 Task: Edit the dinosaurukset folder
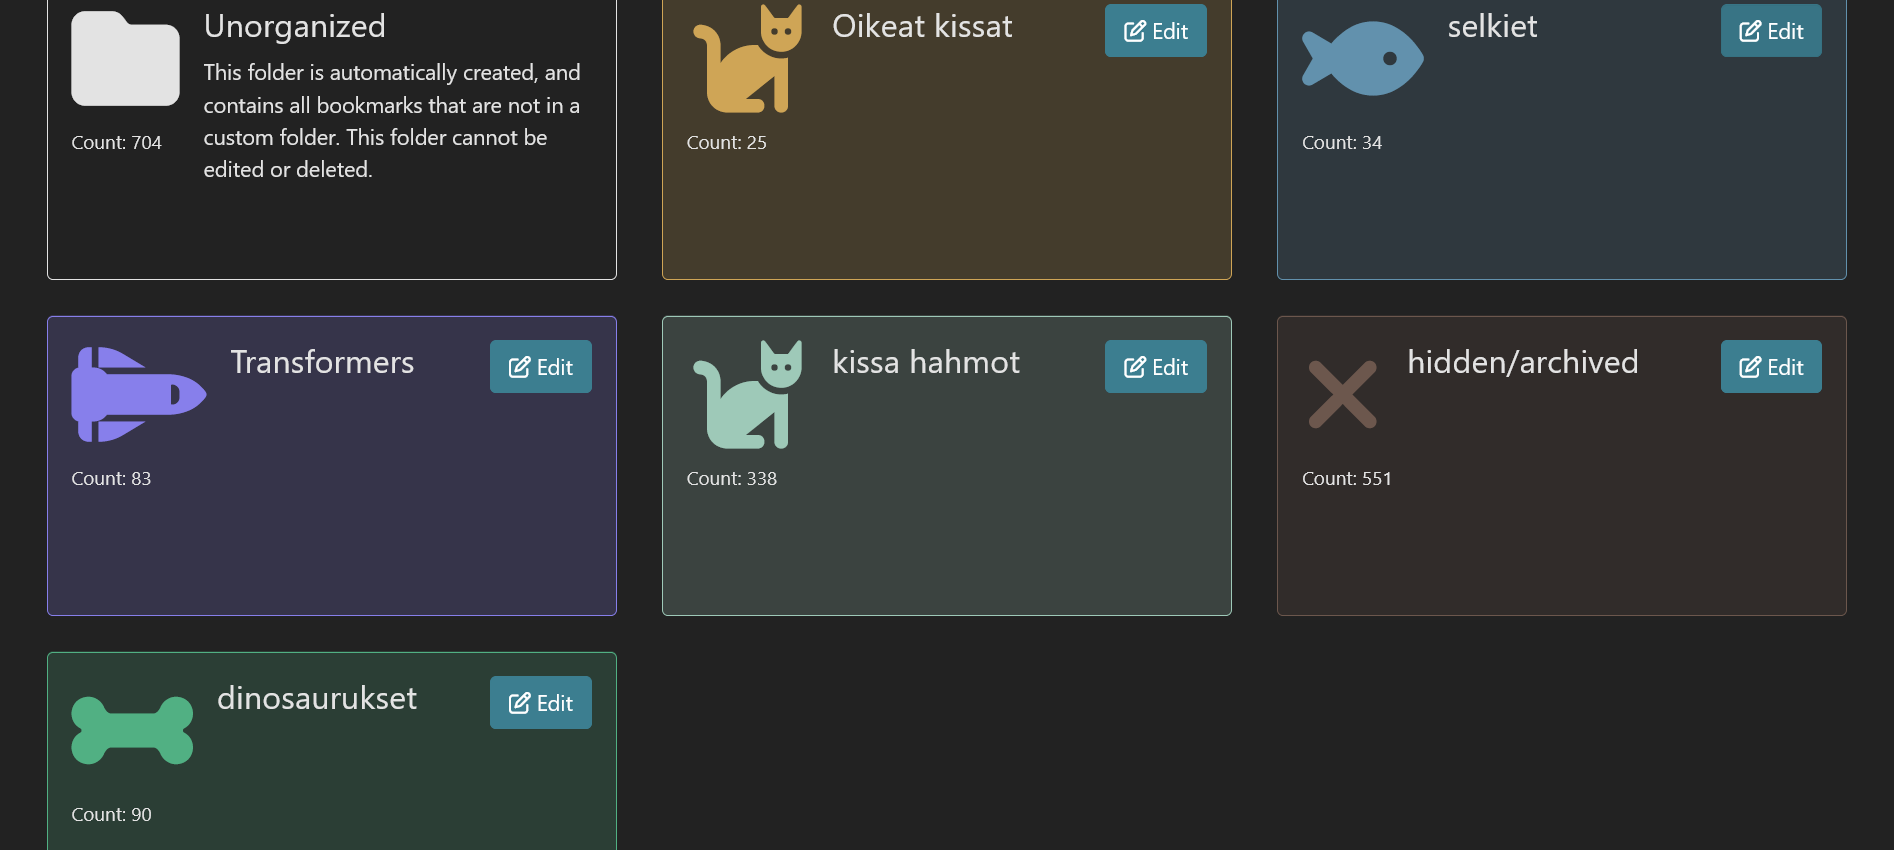click(x=540, y=703)
